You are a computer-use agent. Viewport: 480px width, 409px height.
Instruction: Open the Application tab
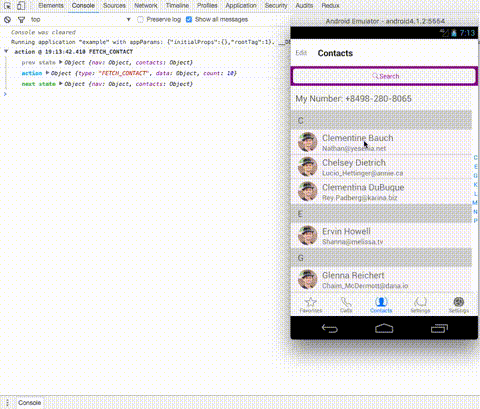click(241, 6)
